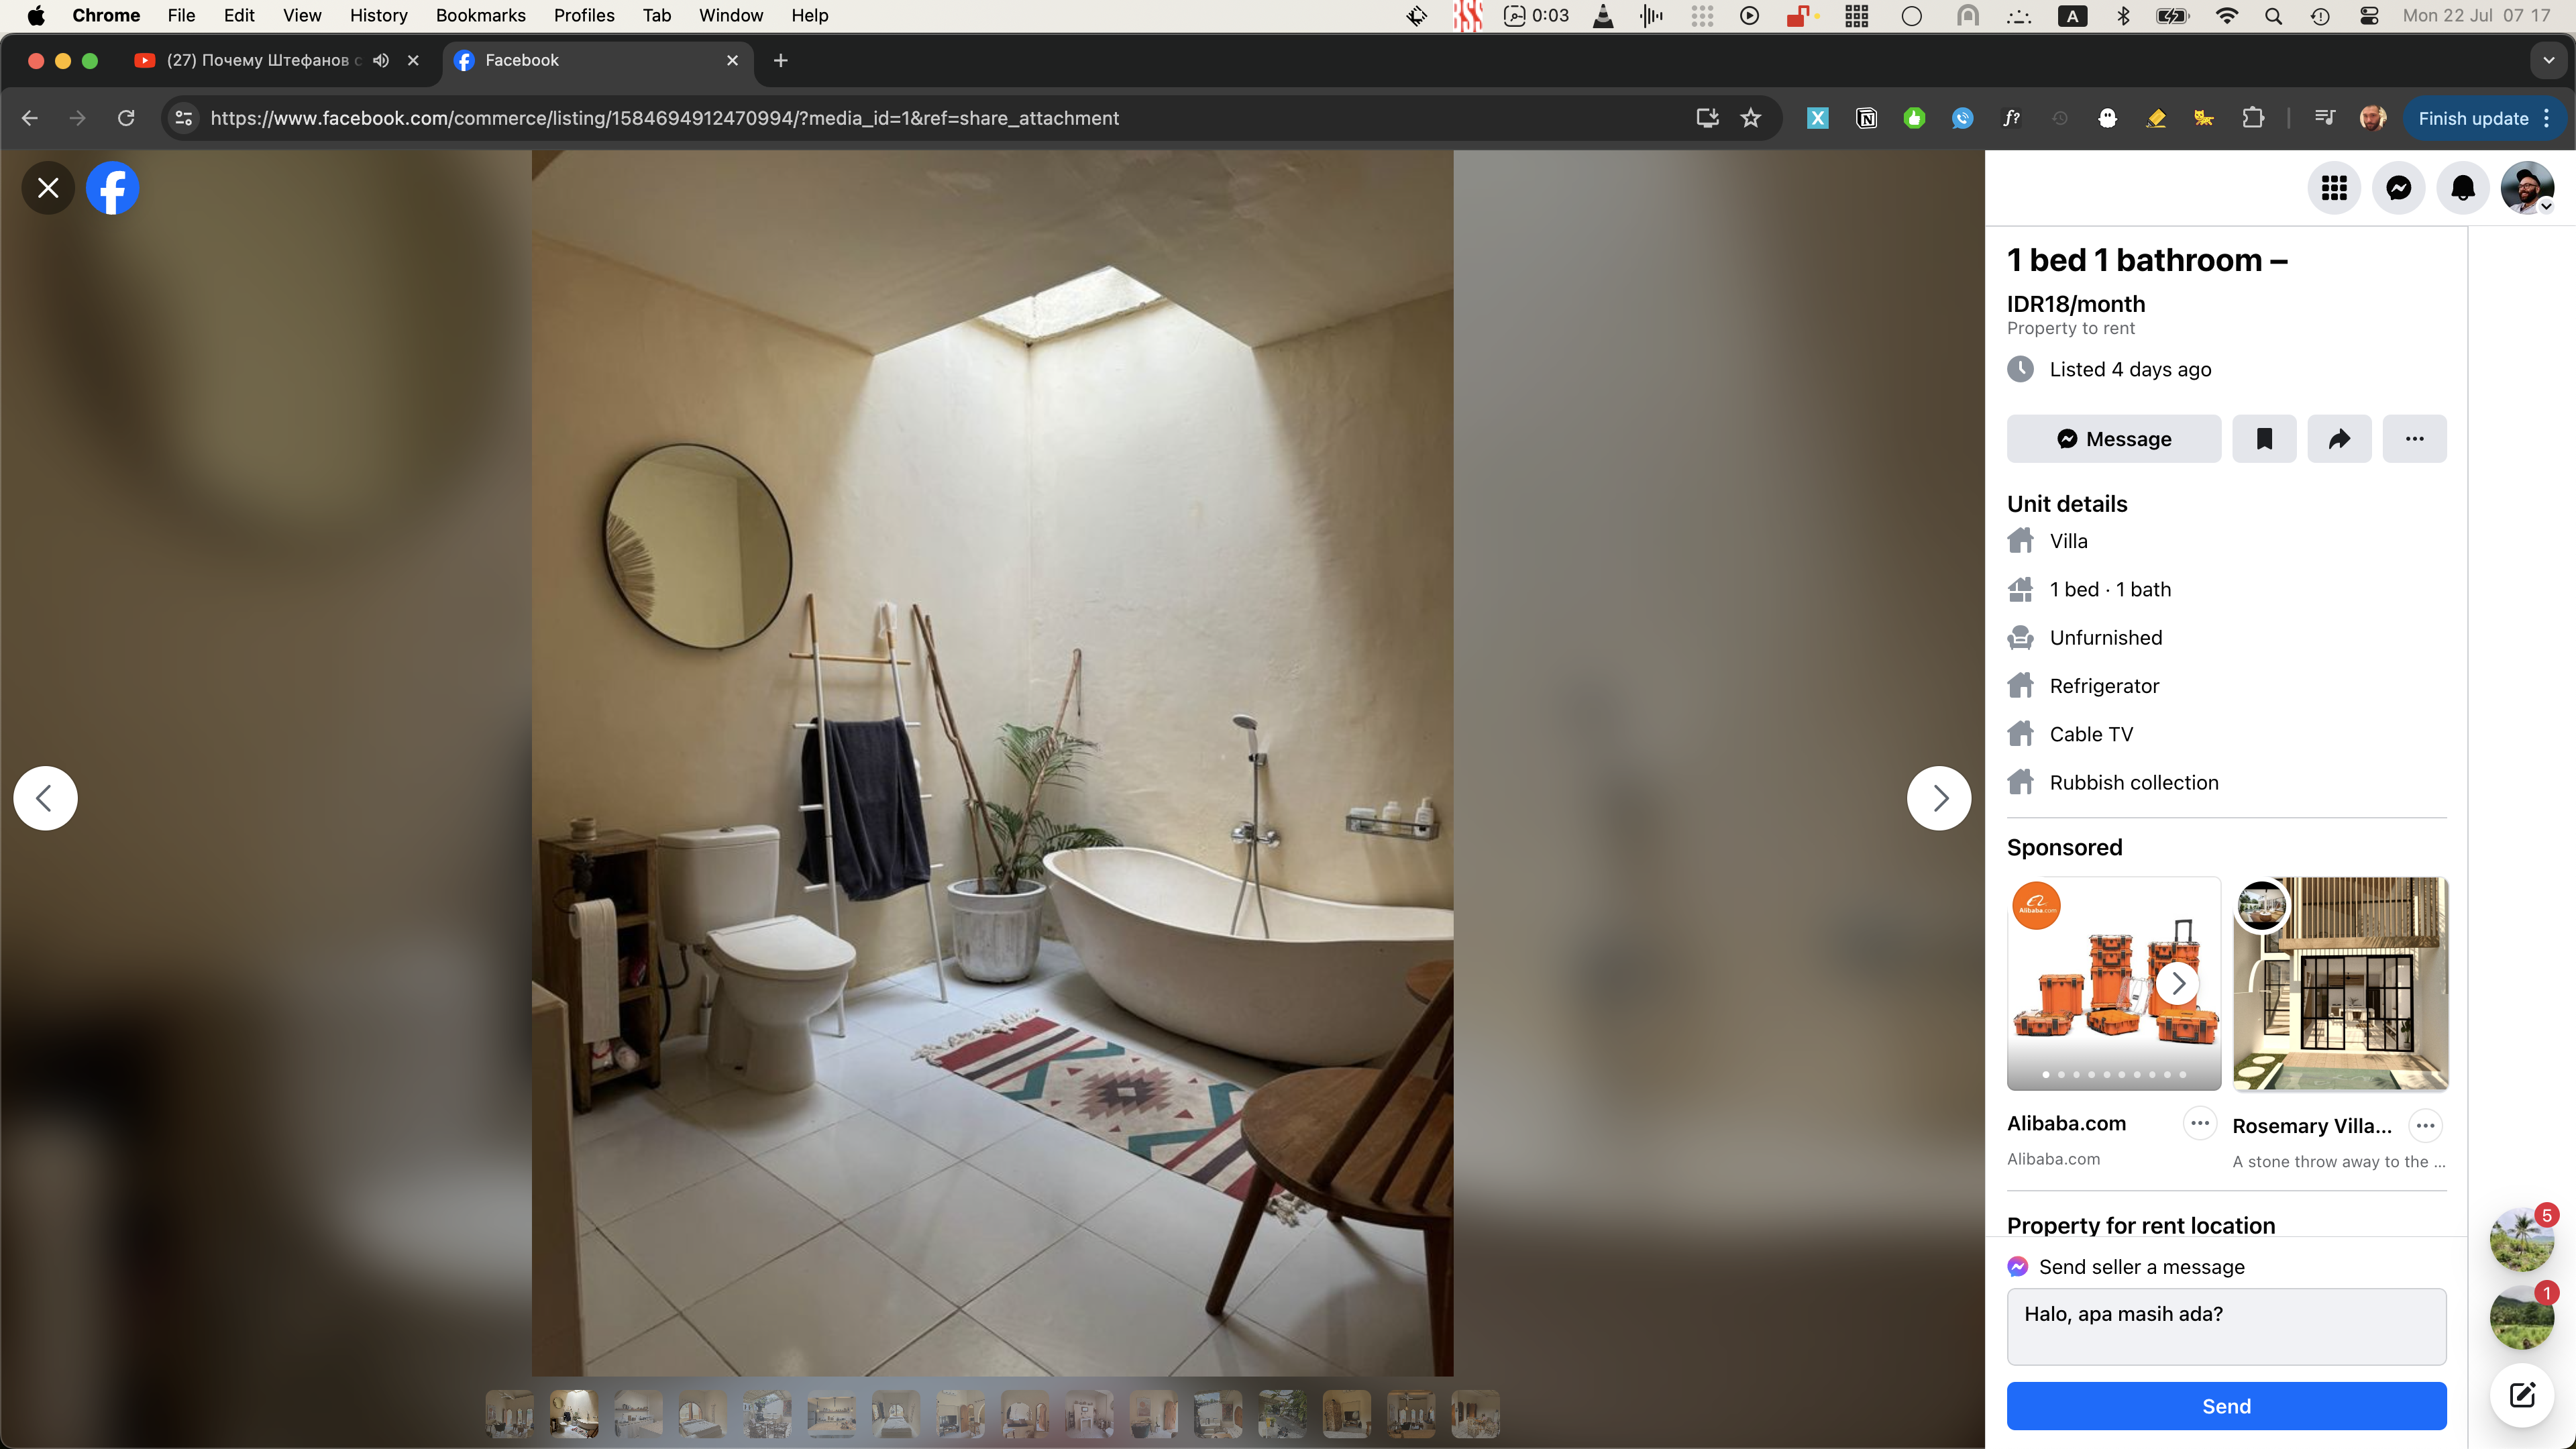Close the photo viewer with X button
Image resolution: width=2576 pixels, height=1449 pixels.
click(48, 188)
